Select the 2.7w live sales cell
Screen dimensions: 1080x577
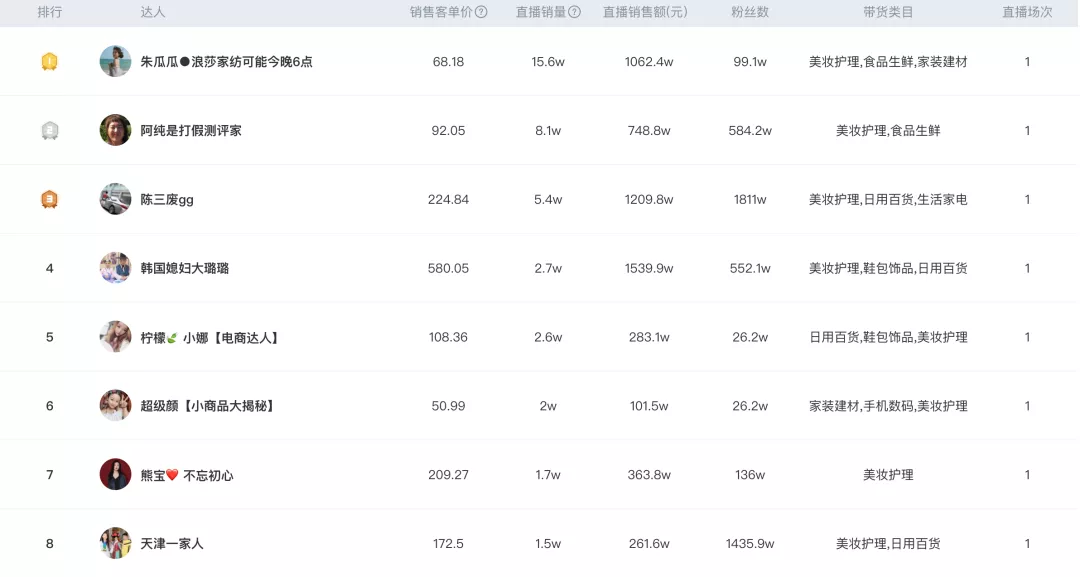(x=548, y=269)
